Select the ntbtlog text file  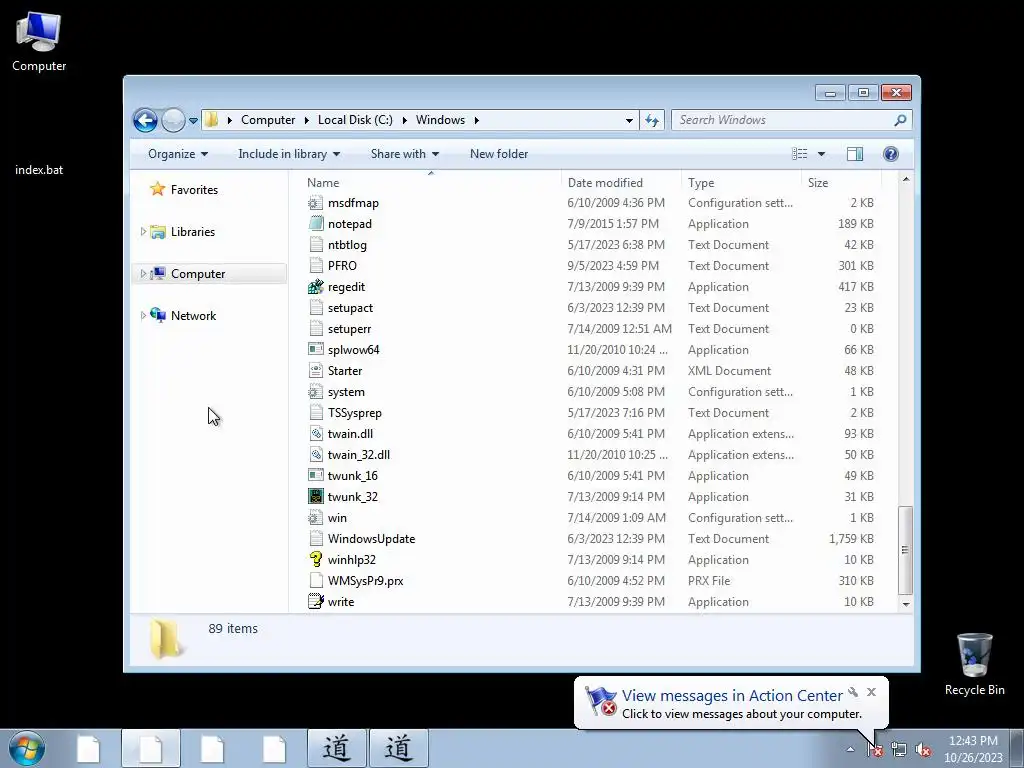coord(347,245)
